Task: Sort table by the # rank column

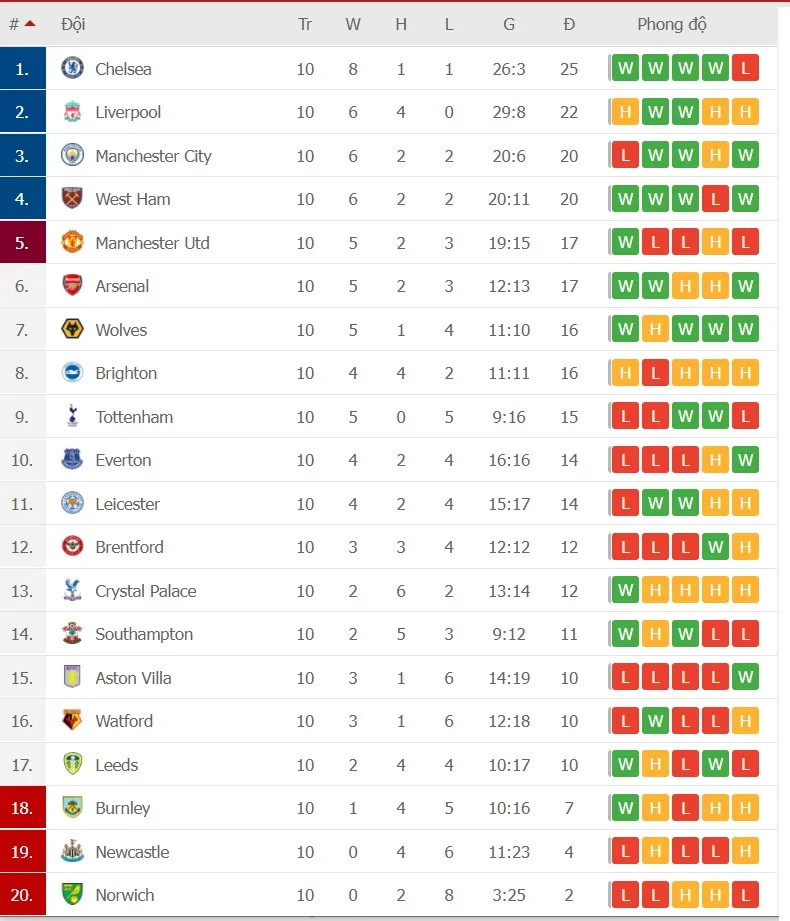Action: (21, 24)
